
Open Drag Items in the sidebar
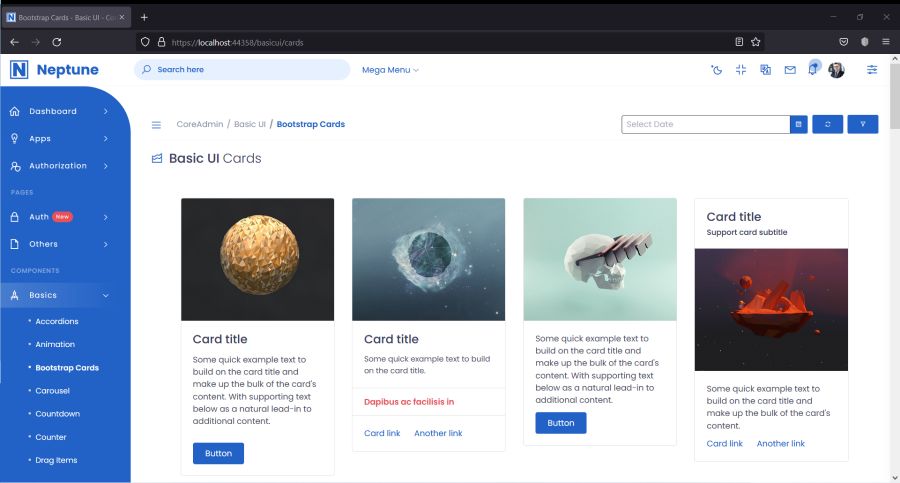coord(56,460)
